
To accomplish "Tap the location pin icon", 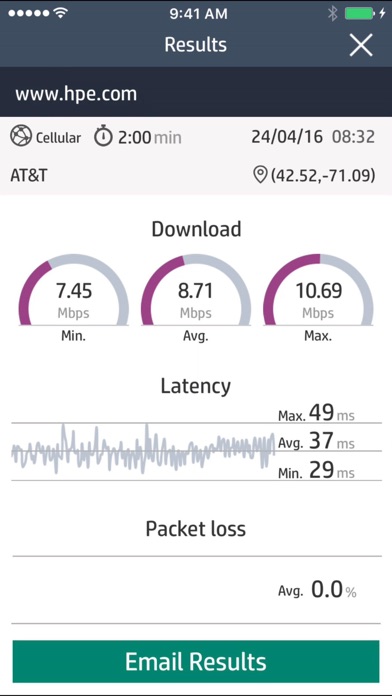I will tap(260, 176).
